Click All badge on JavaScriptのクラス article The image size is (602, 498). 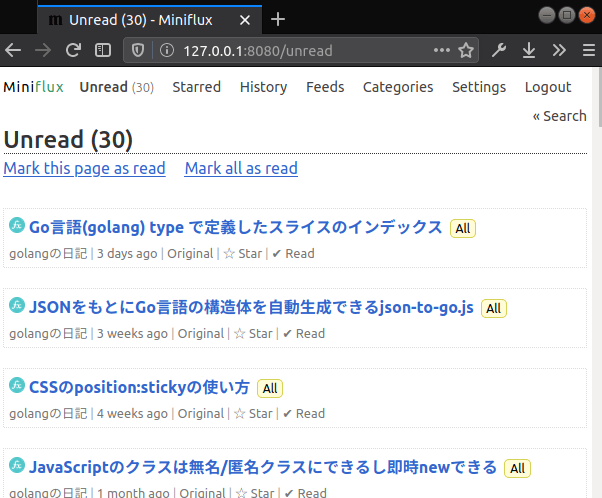coord(517,468)
